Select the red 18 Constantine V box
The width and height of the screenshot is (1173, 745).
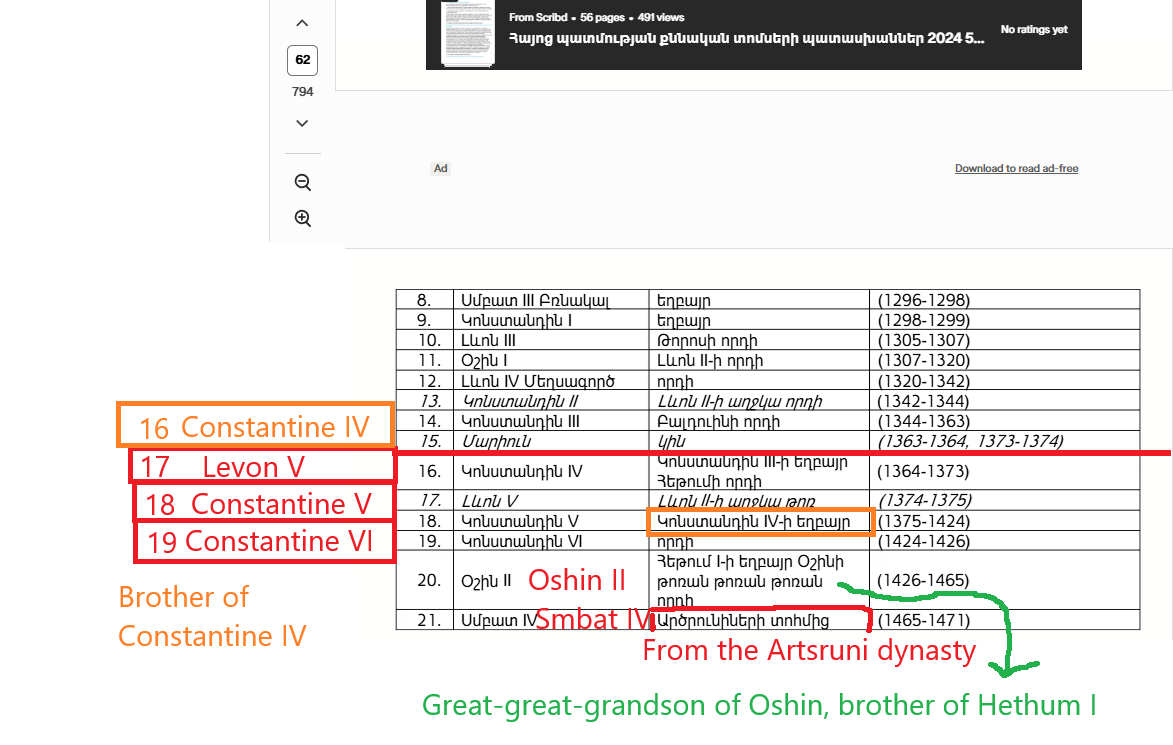(263, 503)
